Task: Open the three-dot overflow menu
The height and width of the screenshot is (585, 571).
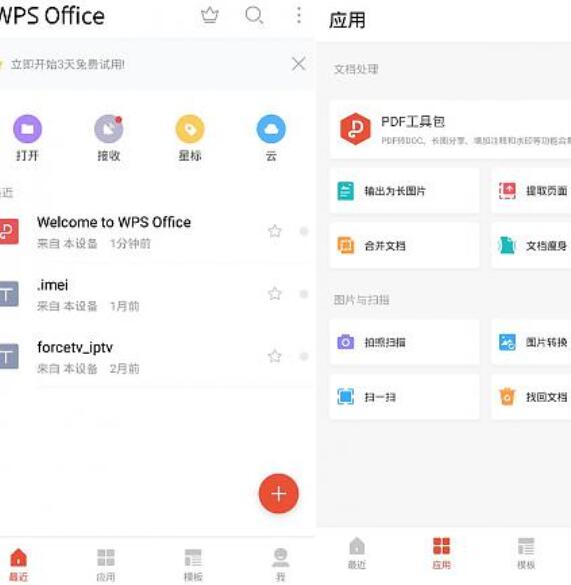Action: (x=299, y=16)
